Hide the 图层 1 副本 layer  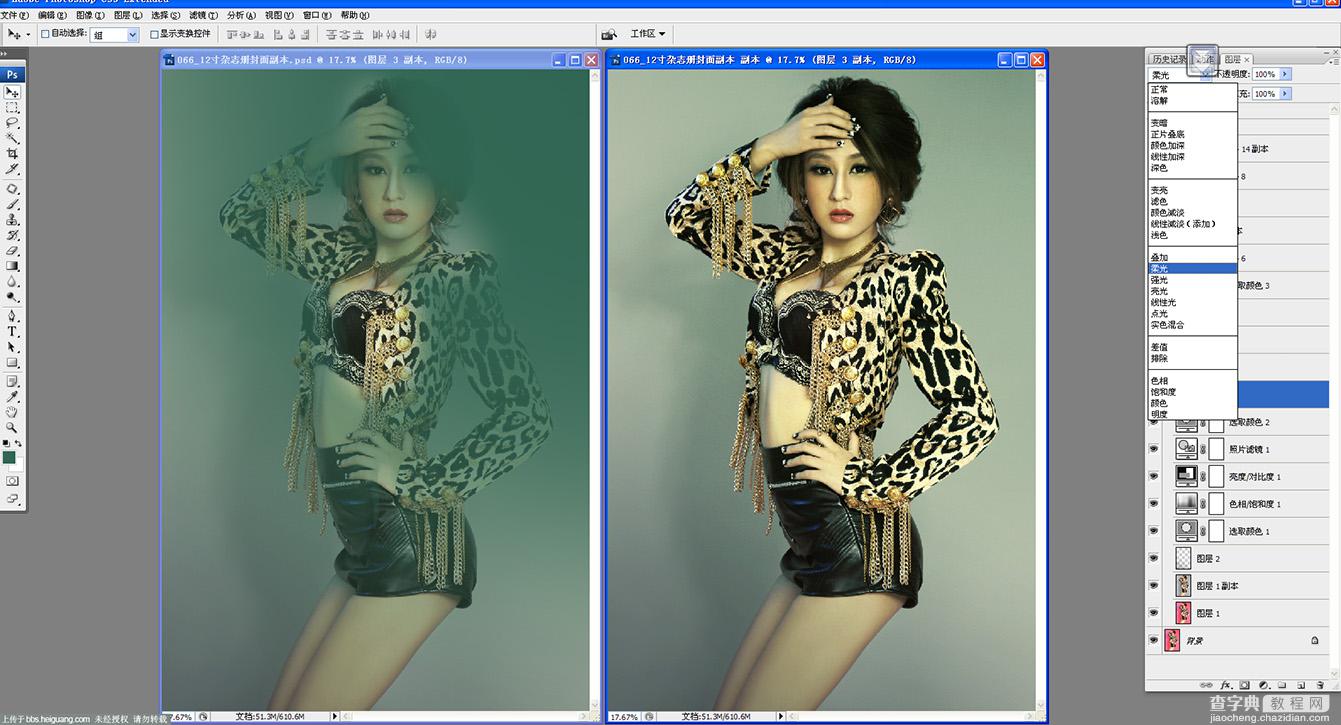[x=1154, y=586]
